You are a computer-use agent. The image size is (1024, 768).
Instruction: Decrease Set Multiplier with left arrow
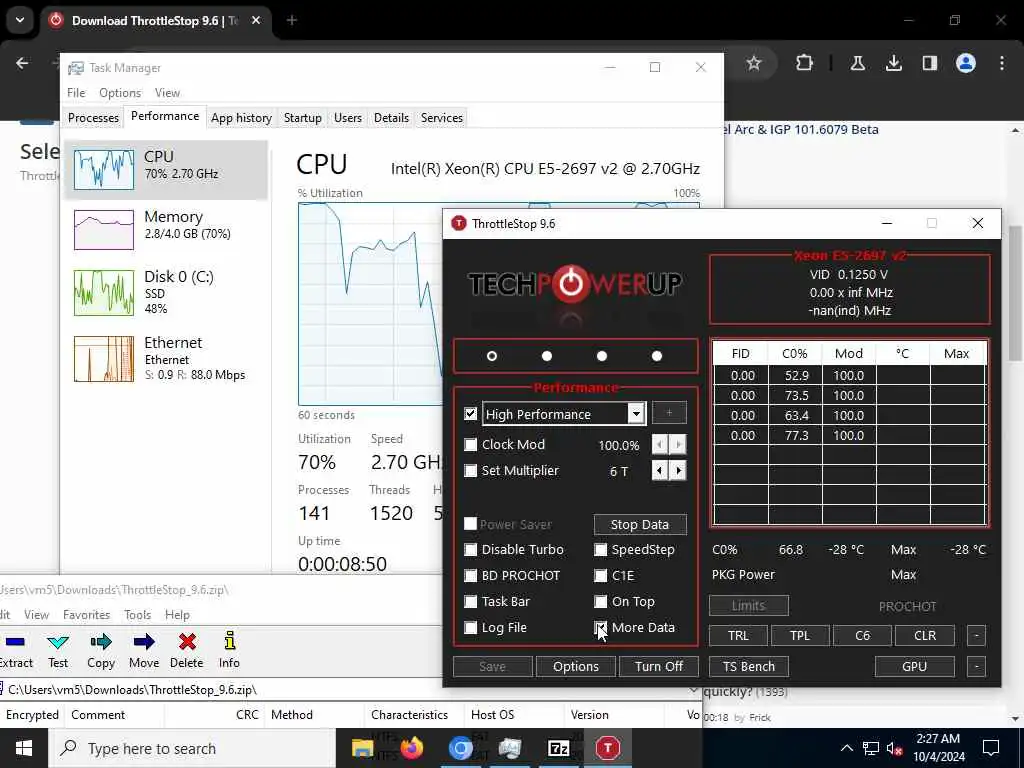point(660,470)
